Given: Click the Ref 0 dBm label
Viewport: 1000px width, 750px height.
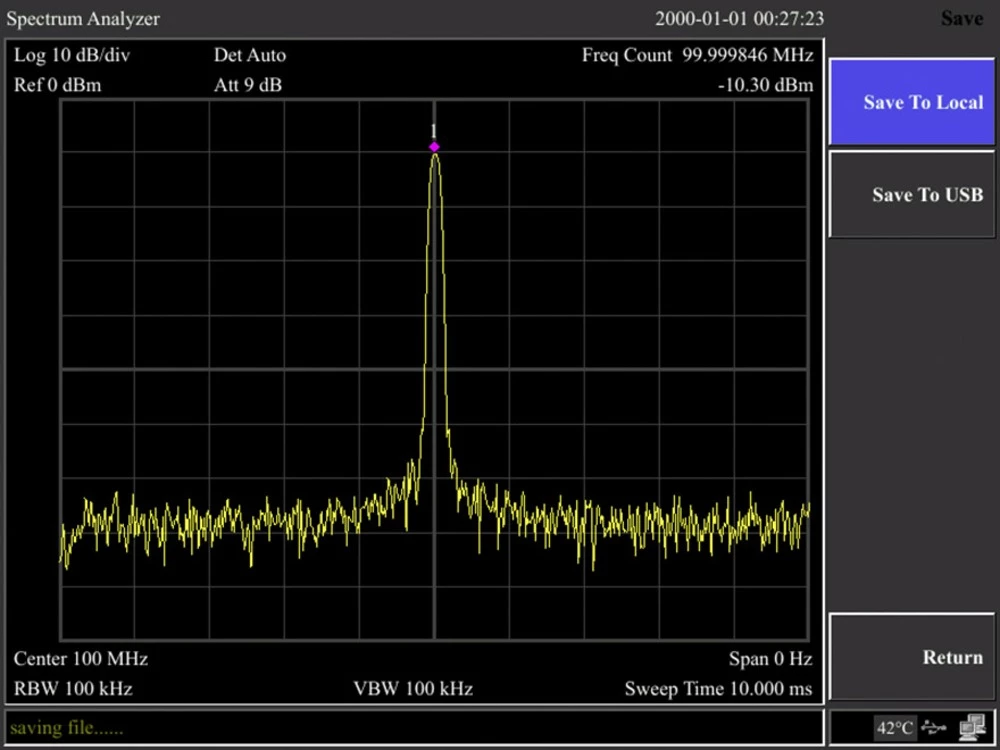Looking at the screenshot, I should click(x=58, y=85).
